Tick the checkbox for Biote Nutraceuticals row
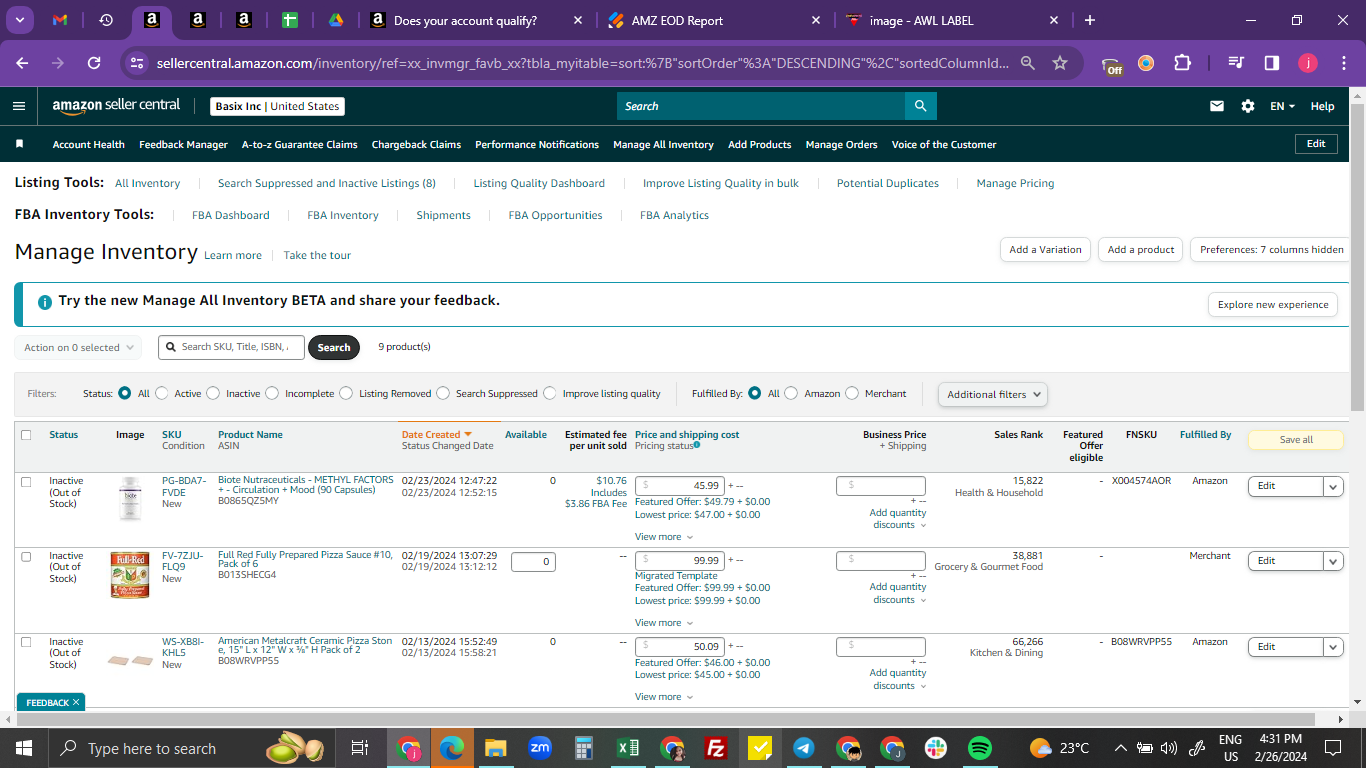 26,481
